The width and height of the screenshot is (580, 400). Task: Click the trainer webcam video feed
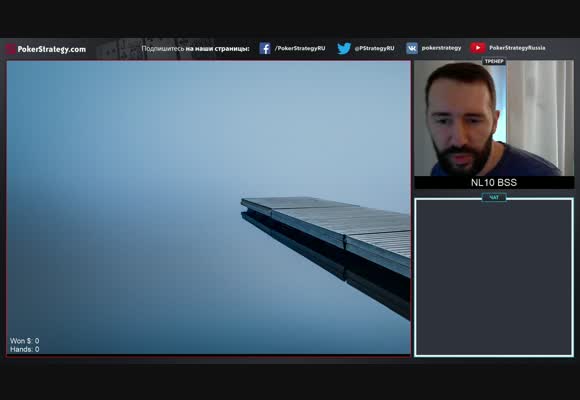coord(494,118)
